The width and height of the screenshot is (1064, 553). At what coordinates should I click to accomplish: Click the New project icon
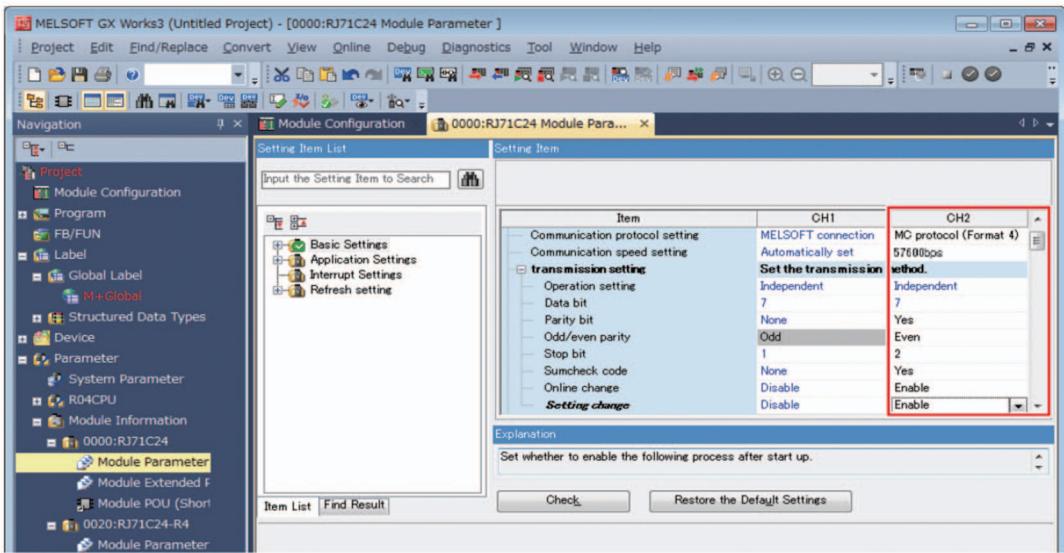35,75
